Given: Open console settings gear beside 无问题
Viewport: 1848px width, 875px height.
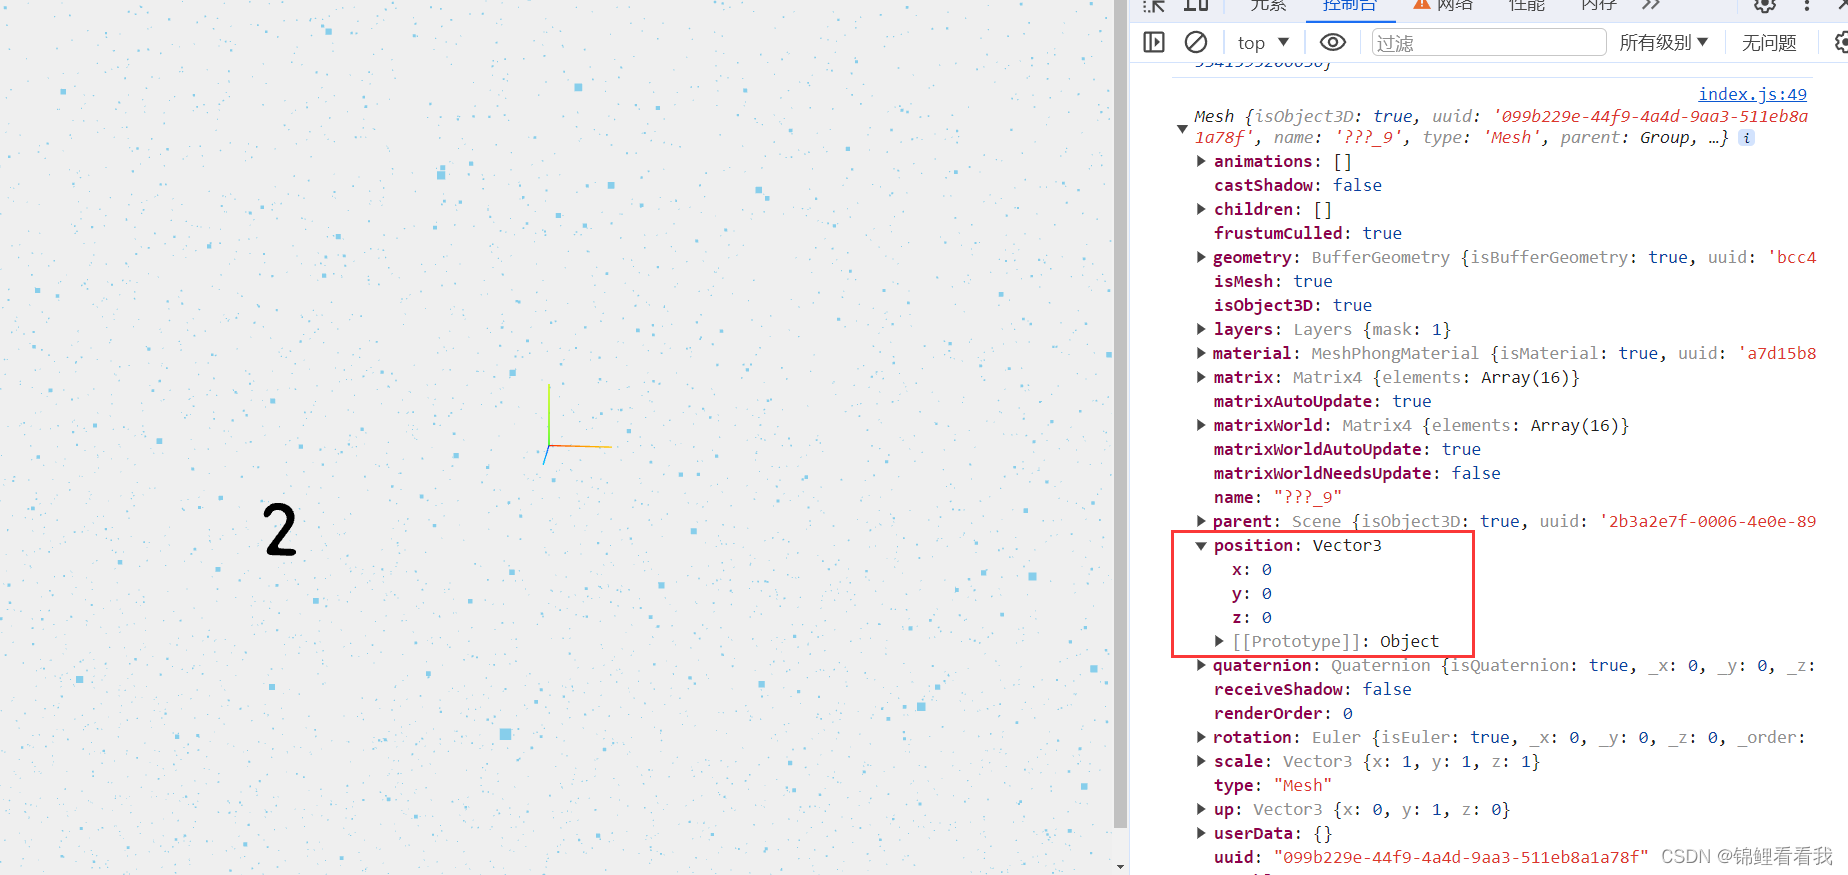Looking at the screenshot, I should [x=1841, y=42].
